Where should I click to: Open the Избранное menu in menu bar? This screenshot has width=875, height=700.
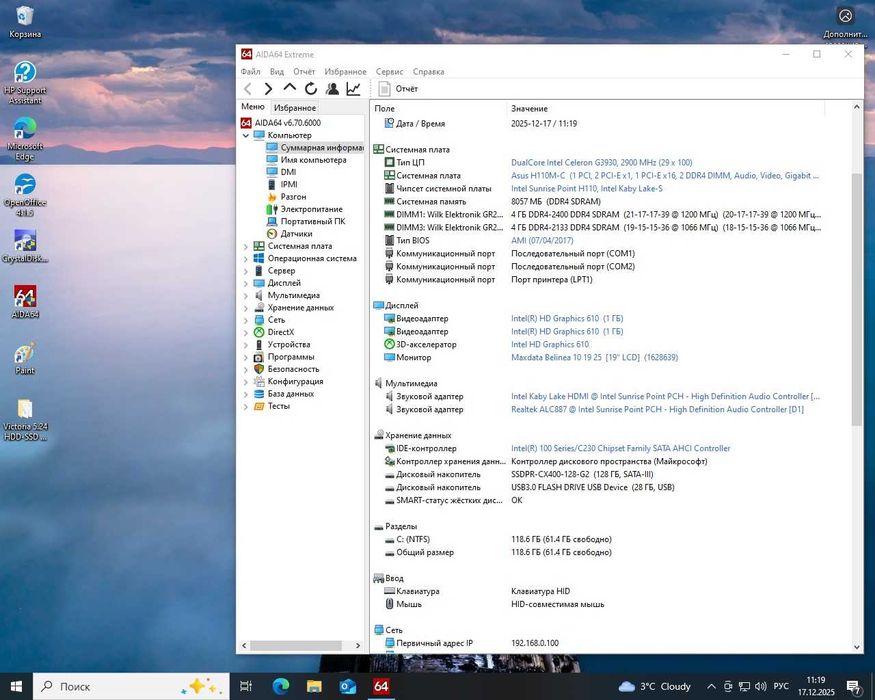[x=345, y=71]
